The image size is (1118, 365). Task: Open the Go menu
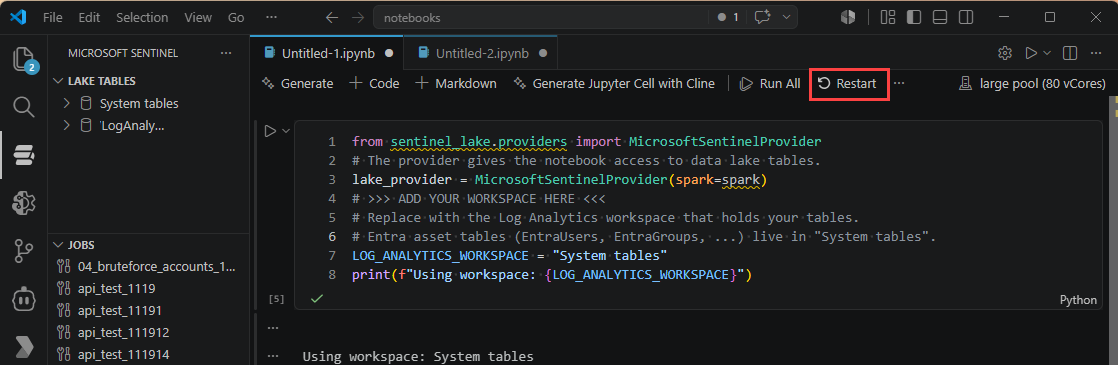[x=236, y=17]
